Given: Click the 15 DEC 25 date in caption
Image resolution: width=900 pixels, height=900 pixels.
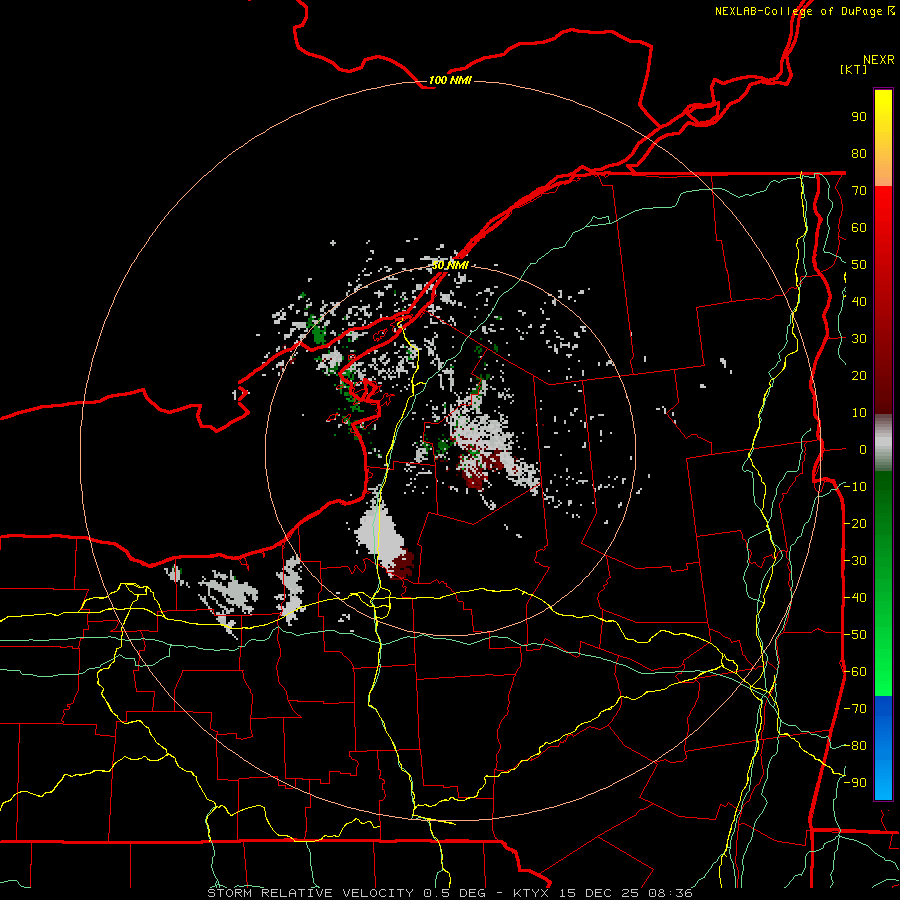Looking at the screenshot, I should point(600,893).
